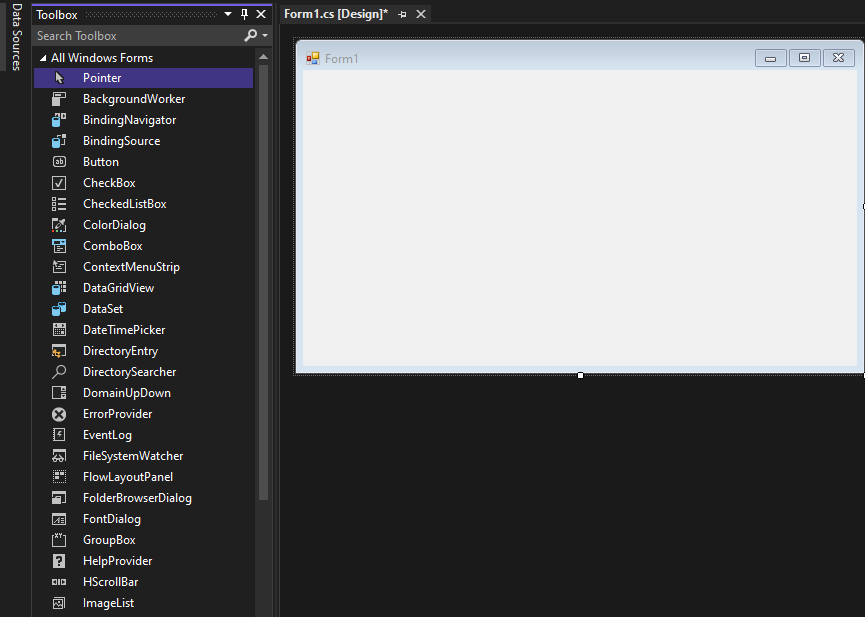Viewport: 865px width, 617px height.
Task: Click the Form1 close button
Action: tap(839, 58)
